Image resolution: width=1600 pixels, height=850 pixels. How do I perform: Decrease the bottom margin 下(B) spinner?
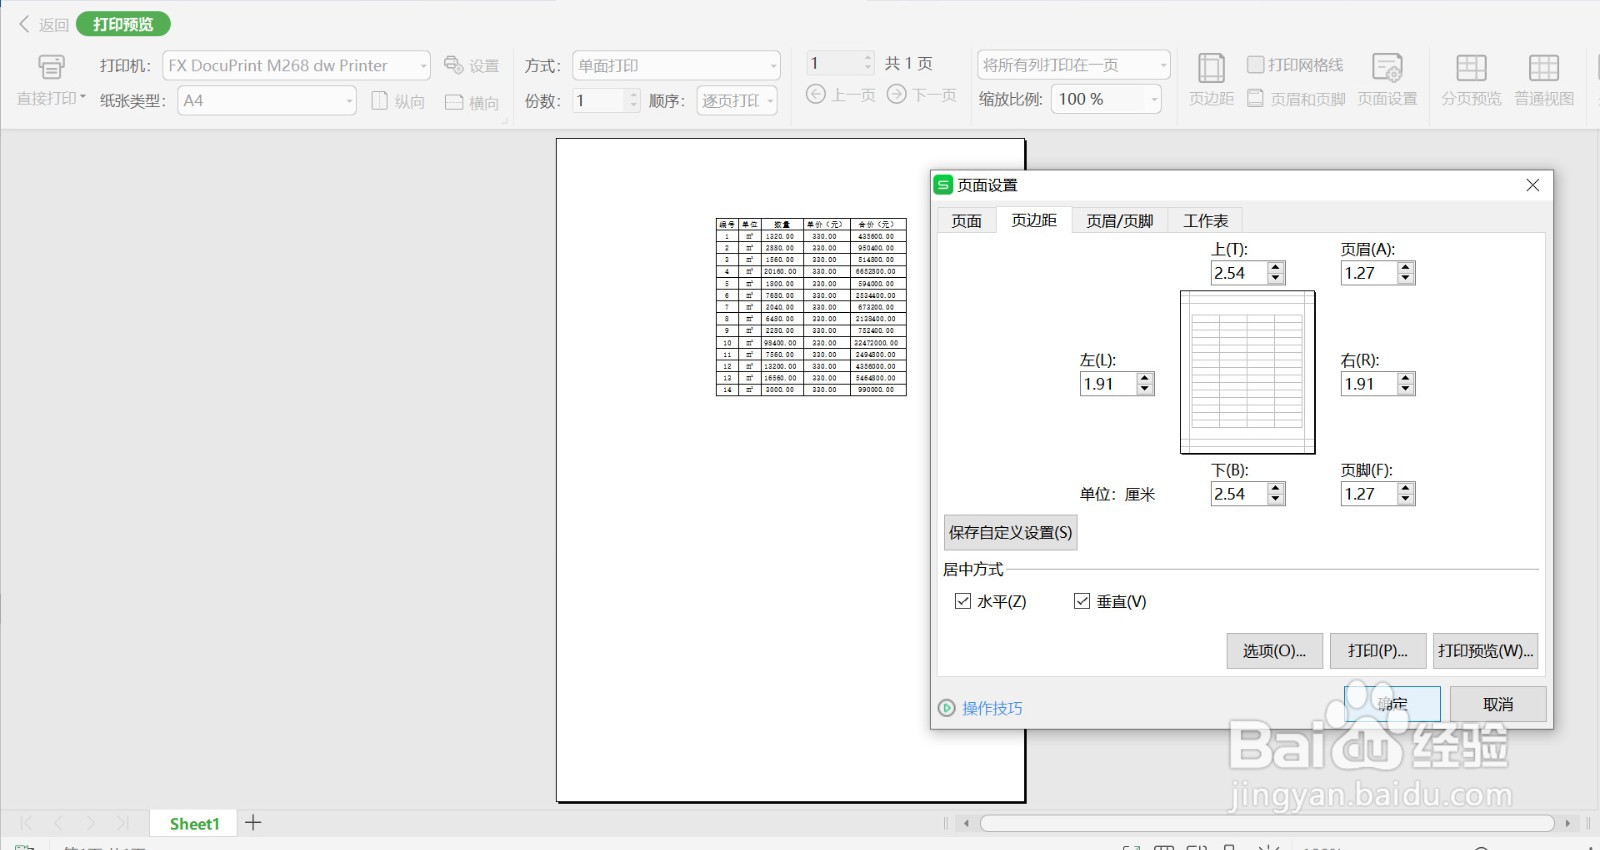pyautogui.click(x=1275, y=499)
